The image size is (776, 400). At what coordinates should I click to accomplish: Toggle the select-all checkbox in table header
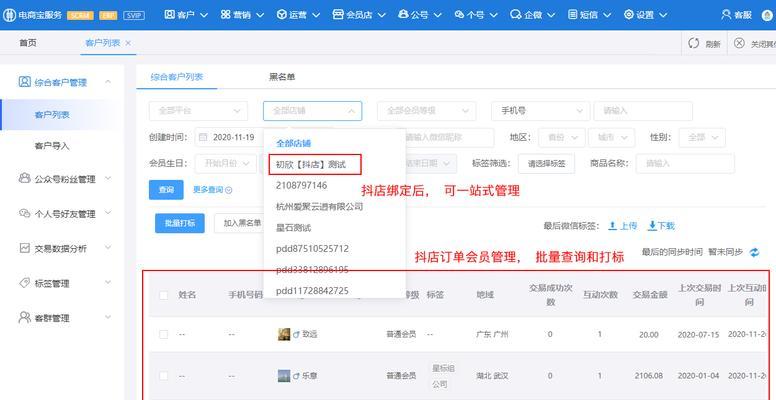click(x=163, y=296)
